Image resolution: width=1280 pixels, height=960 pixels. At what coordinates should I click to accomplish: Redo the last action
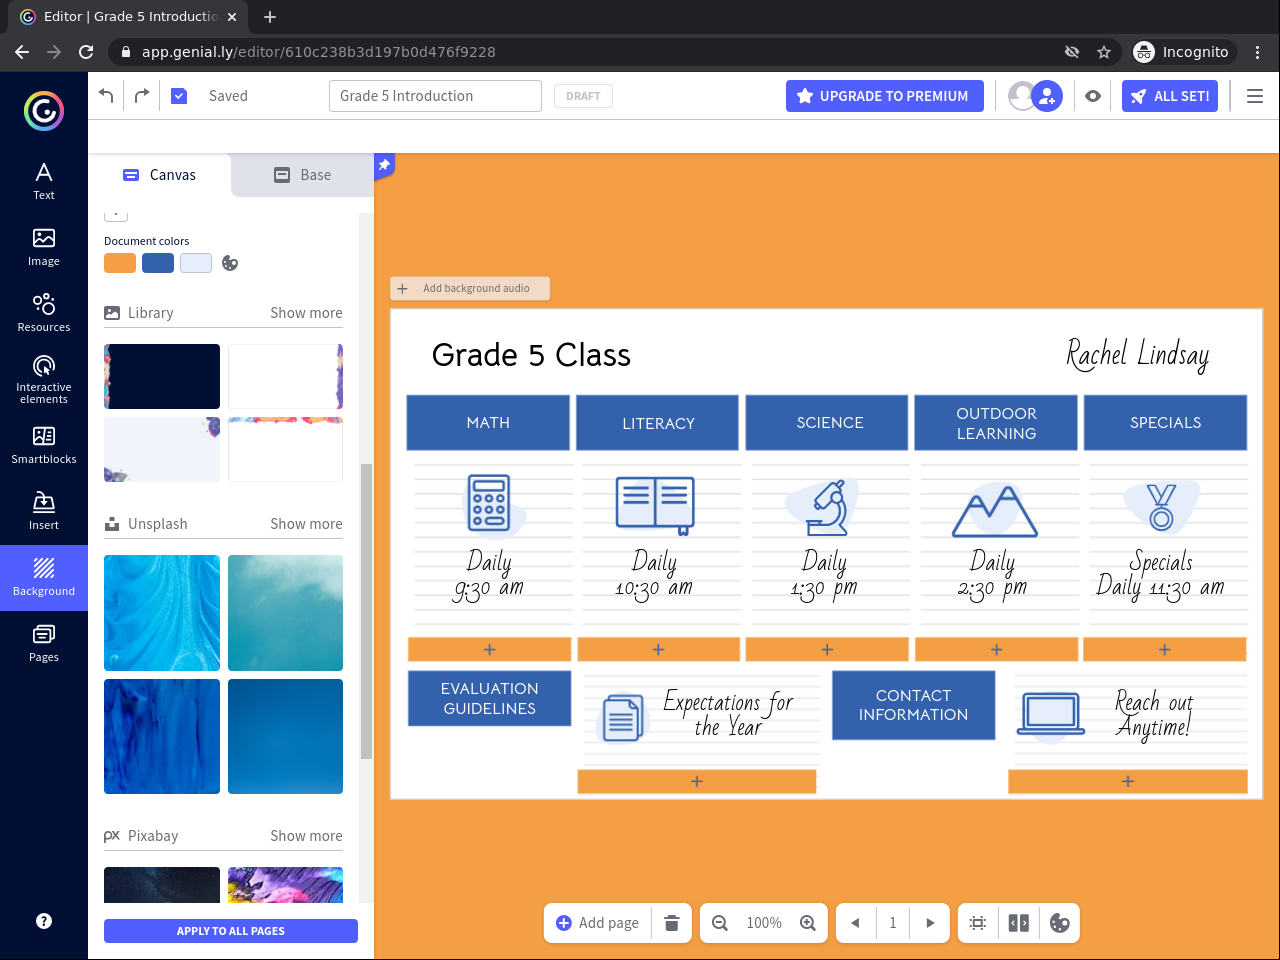[142, 96]
